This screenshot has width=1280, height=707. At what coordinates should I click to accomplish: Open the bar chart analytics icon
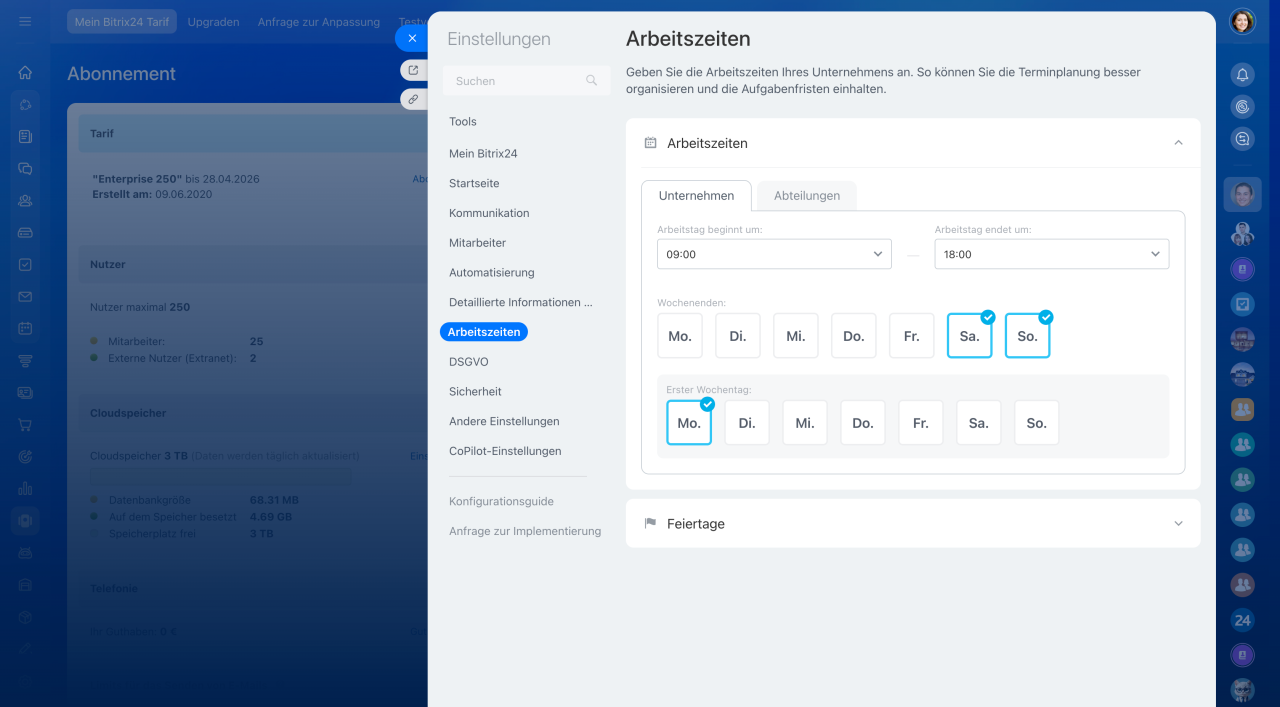tap(25, 488)
